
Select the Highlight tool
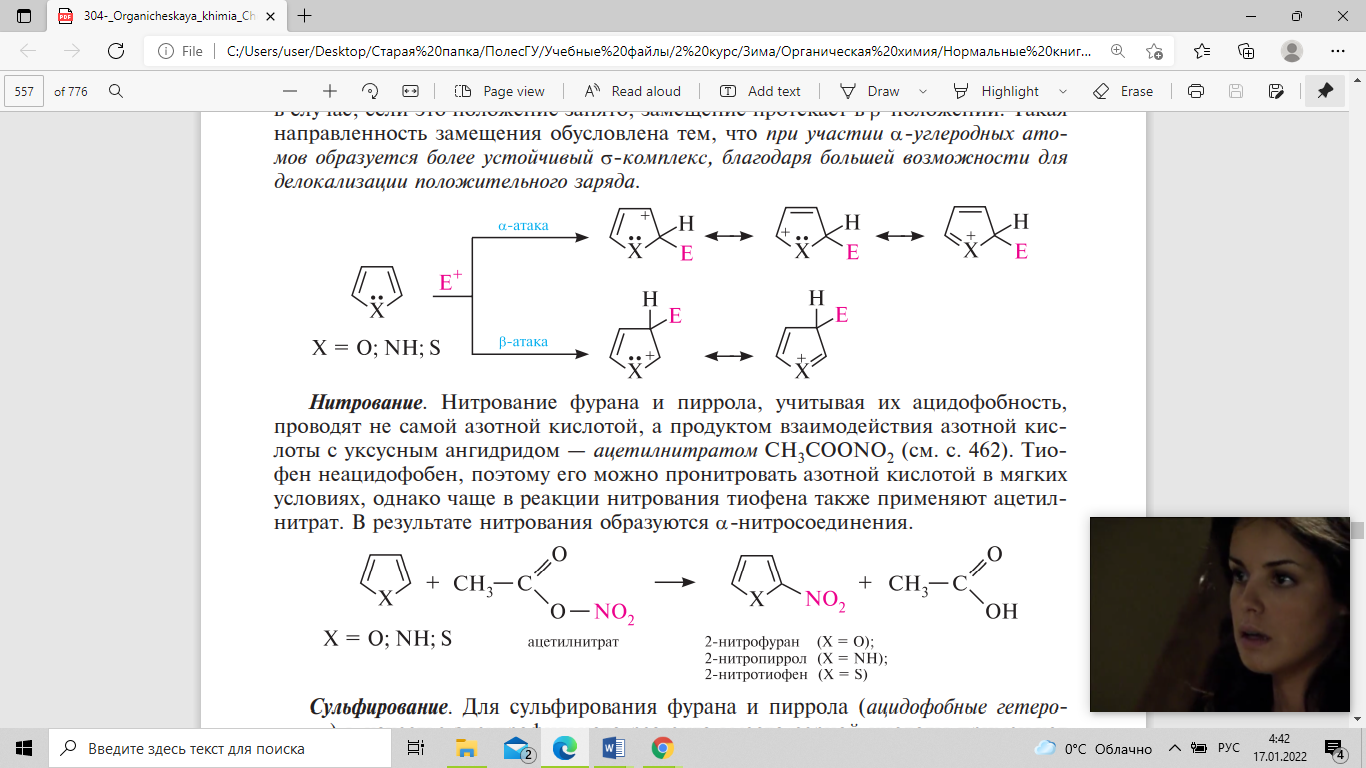(996, 91)
